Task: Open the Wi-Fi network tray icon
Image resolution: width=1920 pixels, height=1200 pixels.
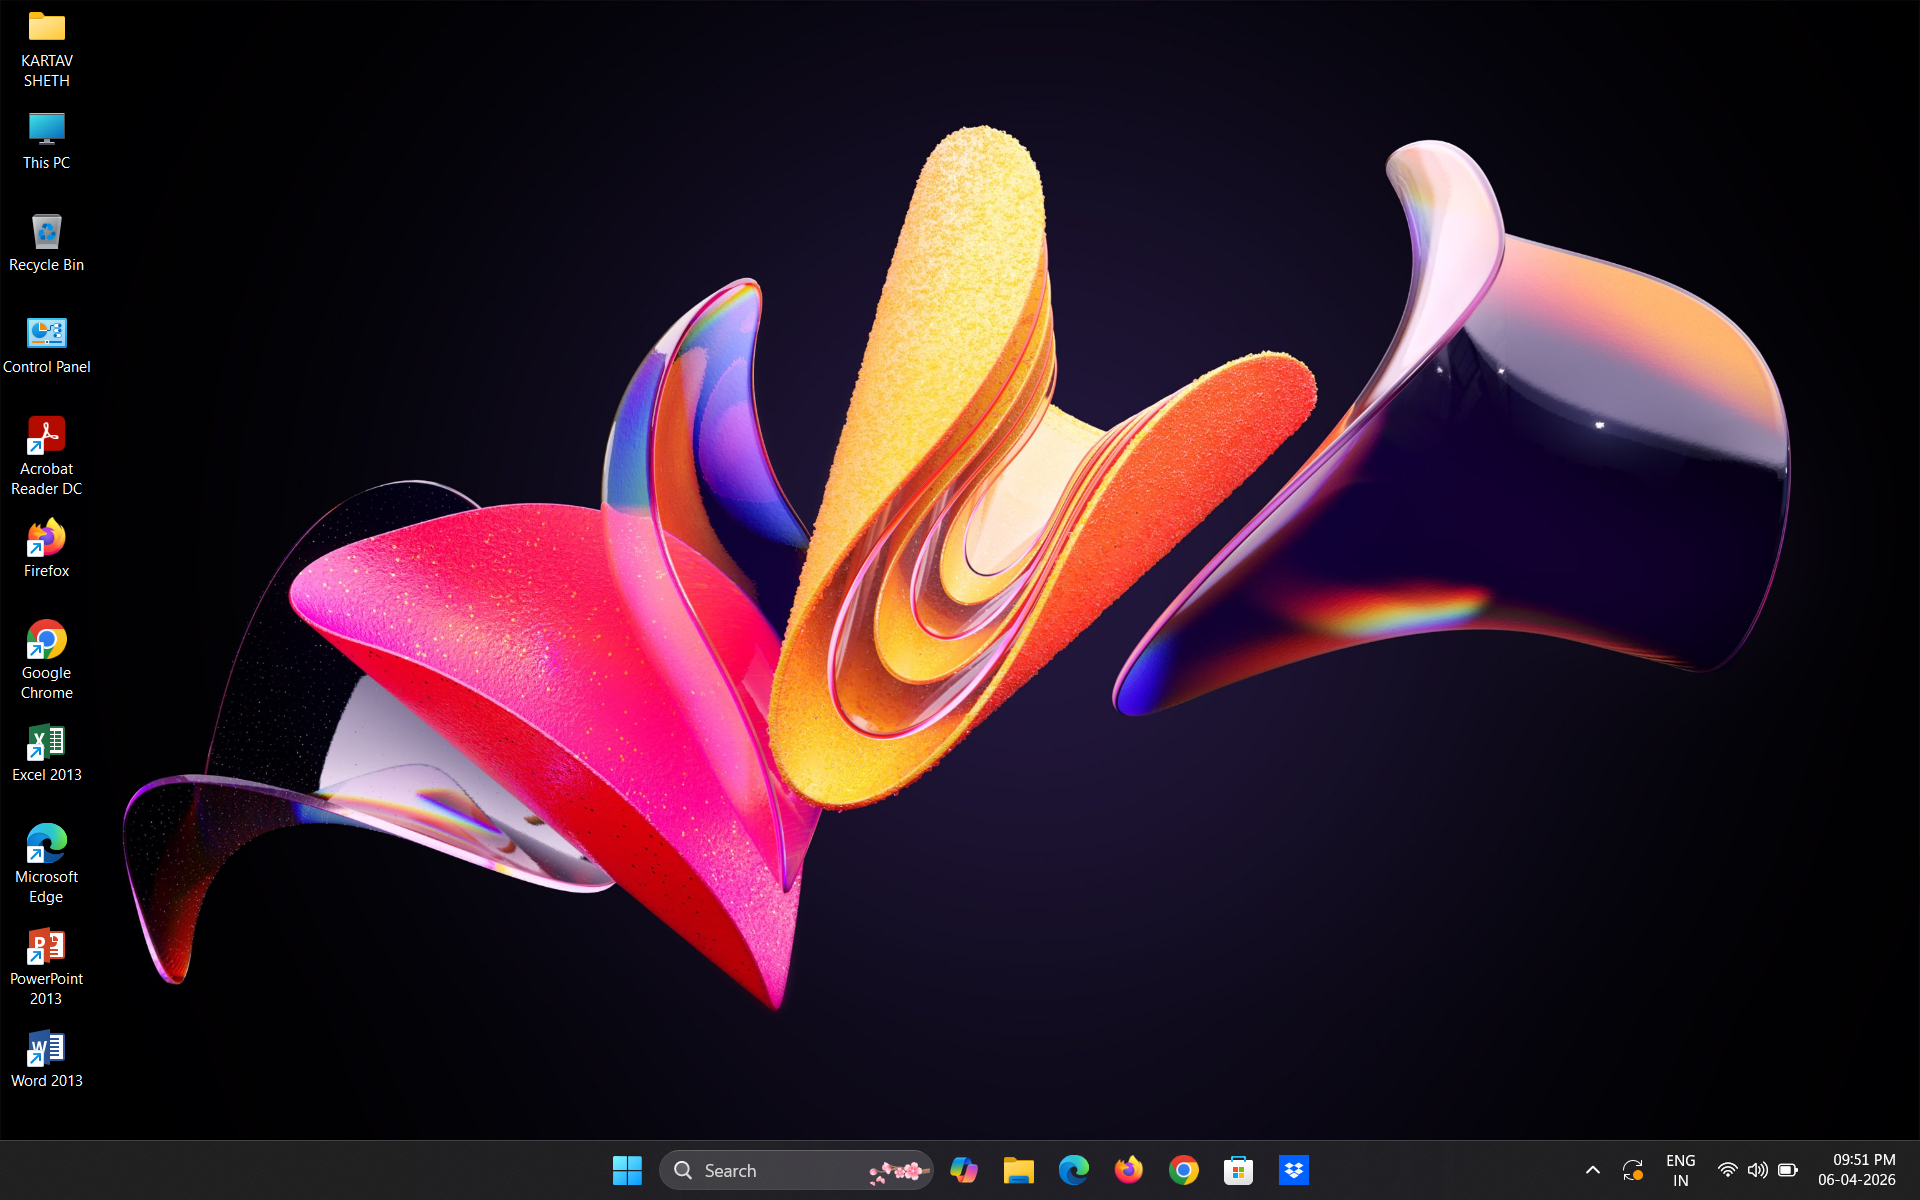Action: (1727, 1170)
